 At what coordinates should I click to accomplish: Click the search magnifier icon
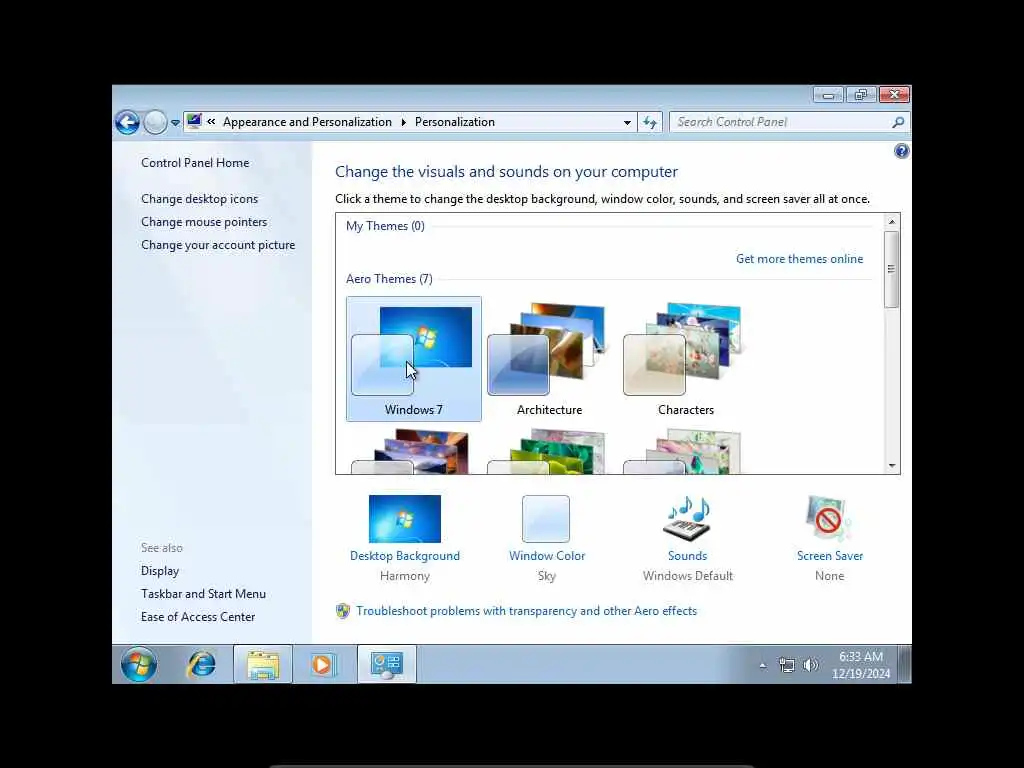click(x=899, y=122)
